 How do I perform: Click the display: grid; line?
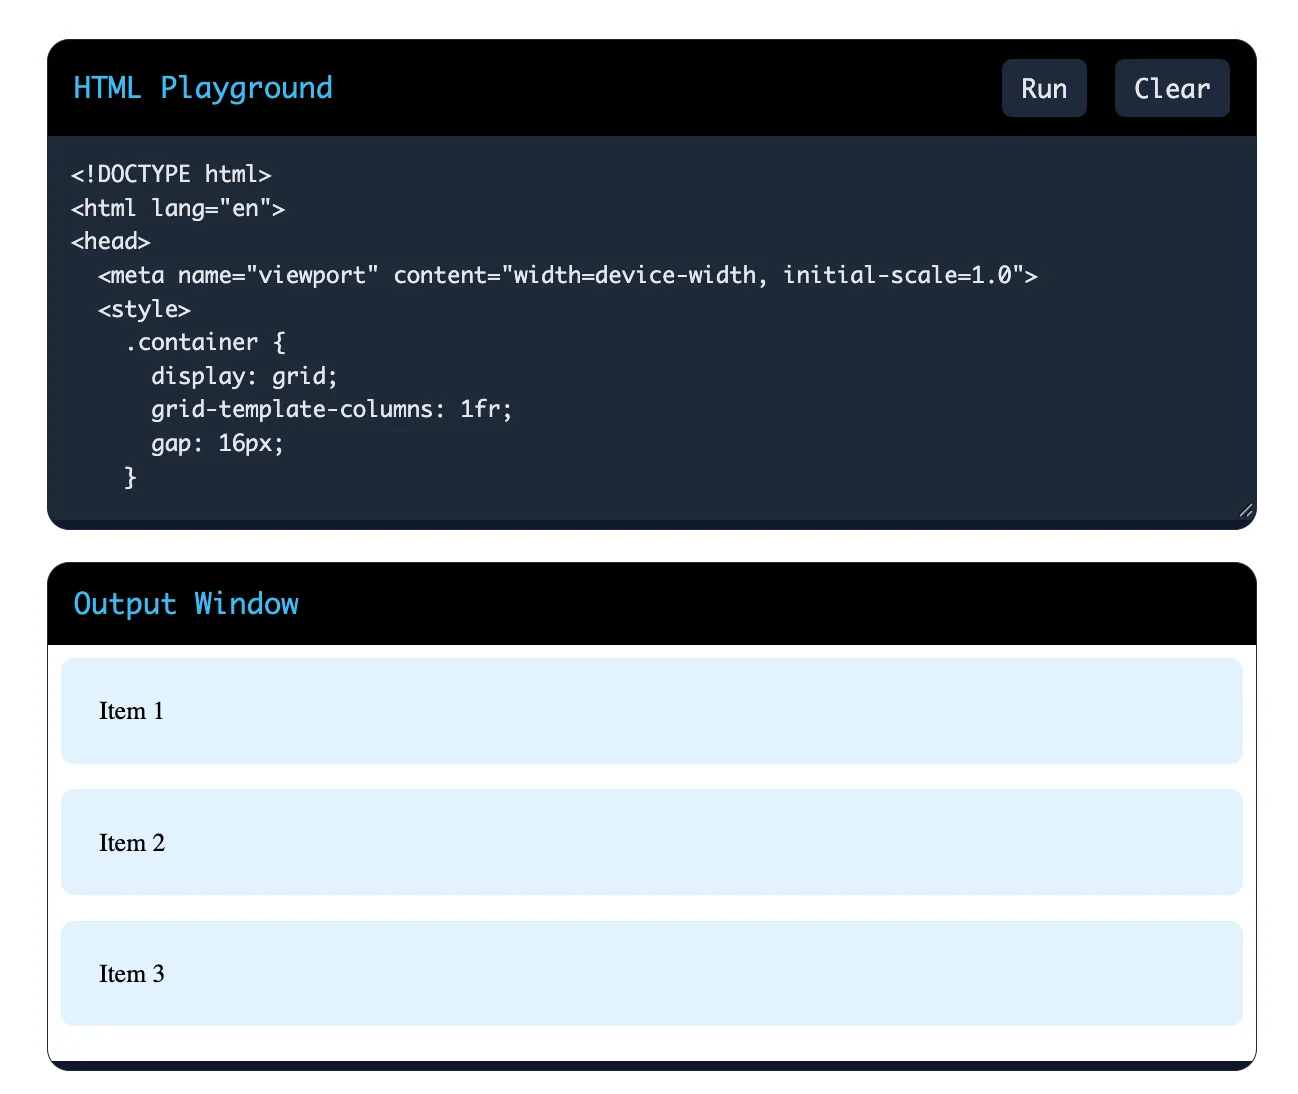pos(245,376)
